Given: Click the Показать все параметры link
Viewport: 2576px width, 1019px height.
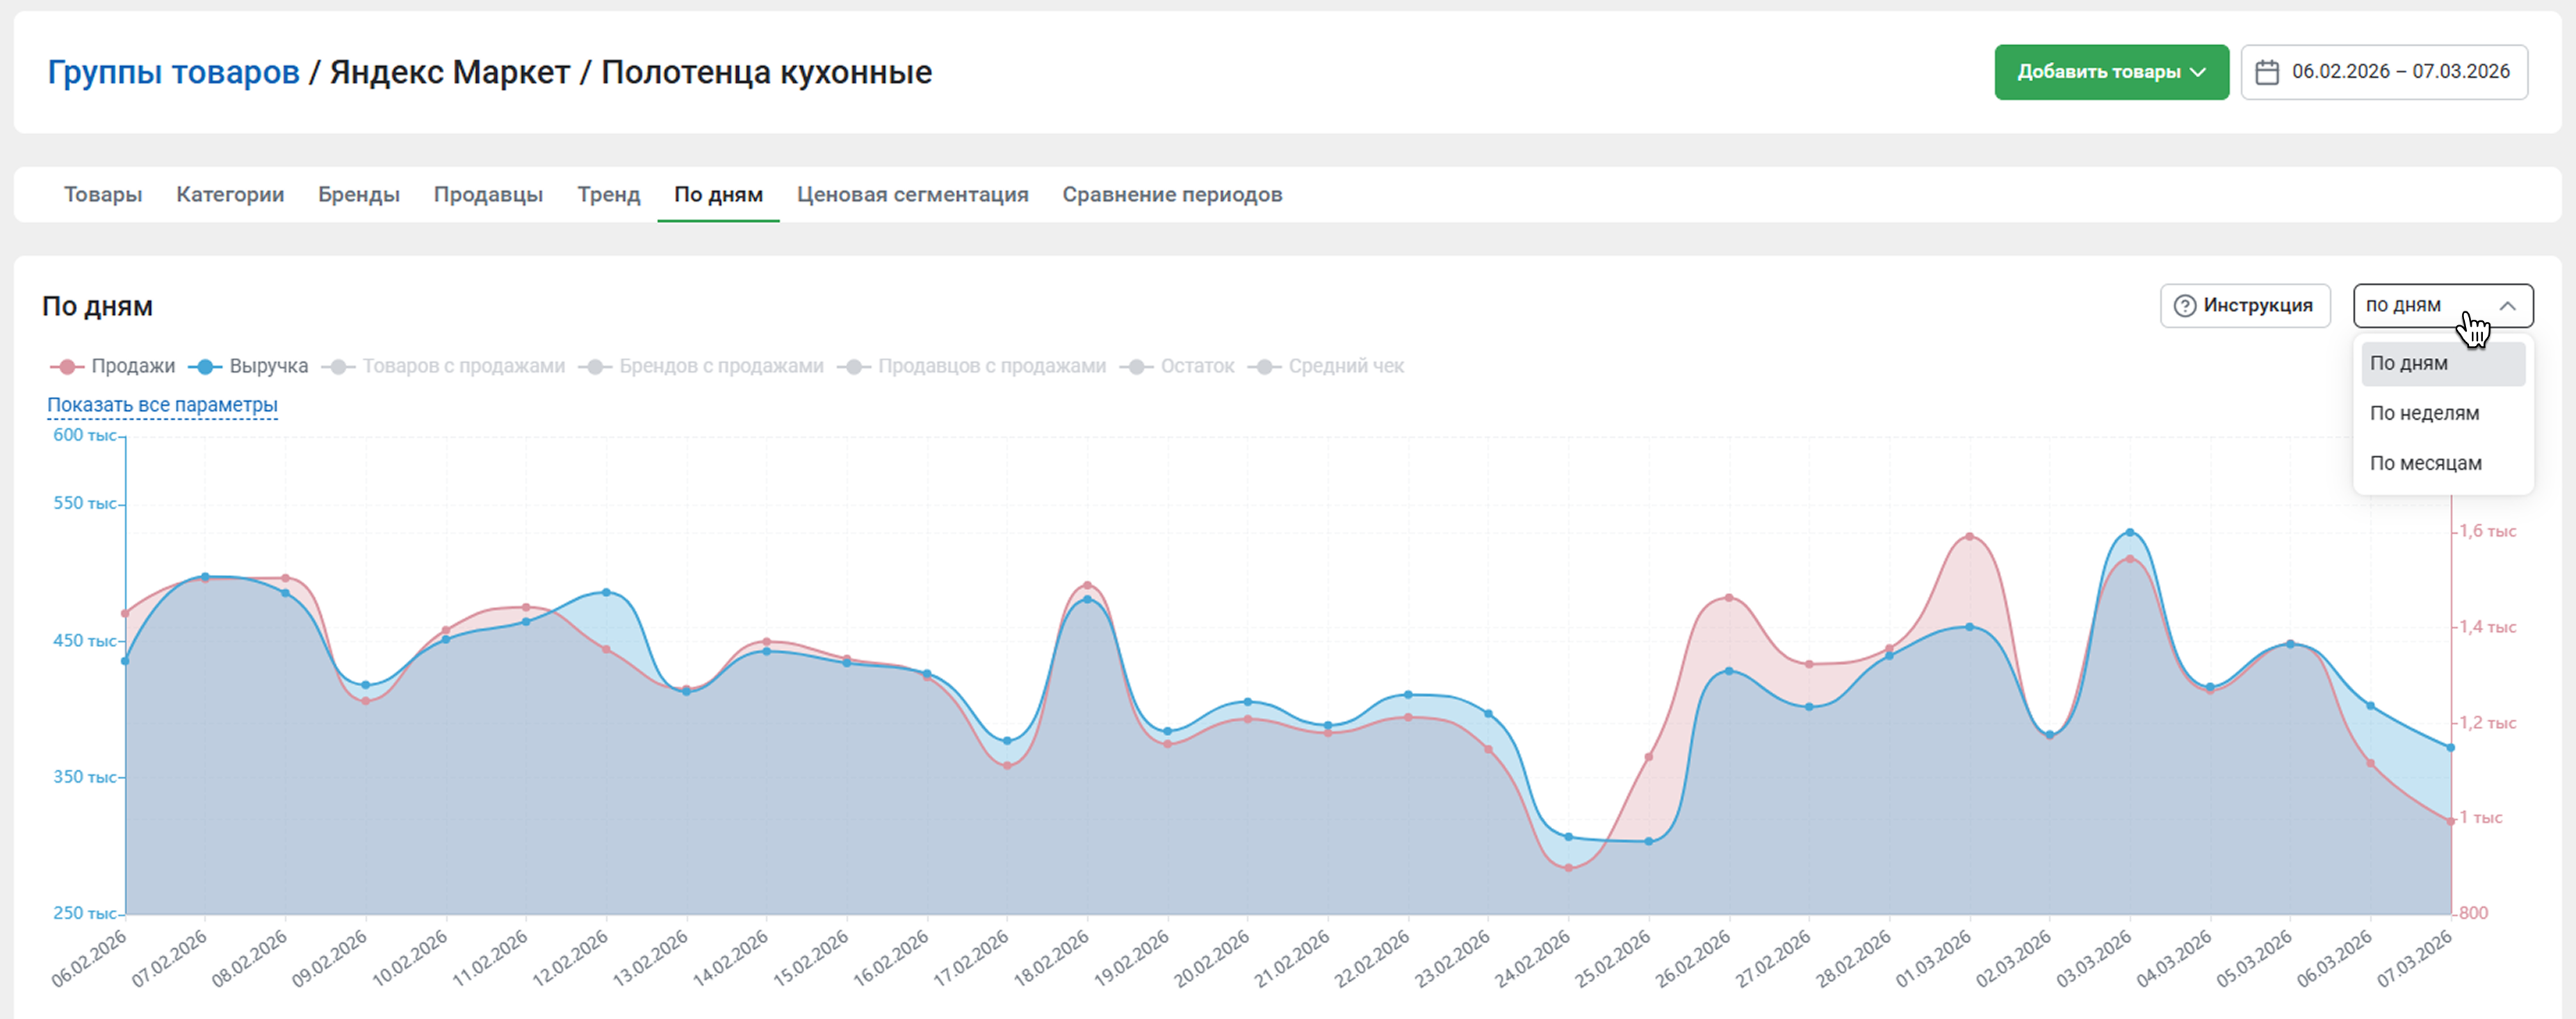Looking at the screenshot, I should (162, 405).
